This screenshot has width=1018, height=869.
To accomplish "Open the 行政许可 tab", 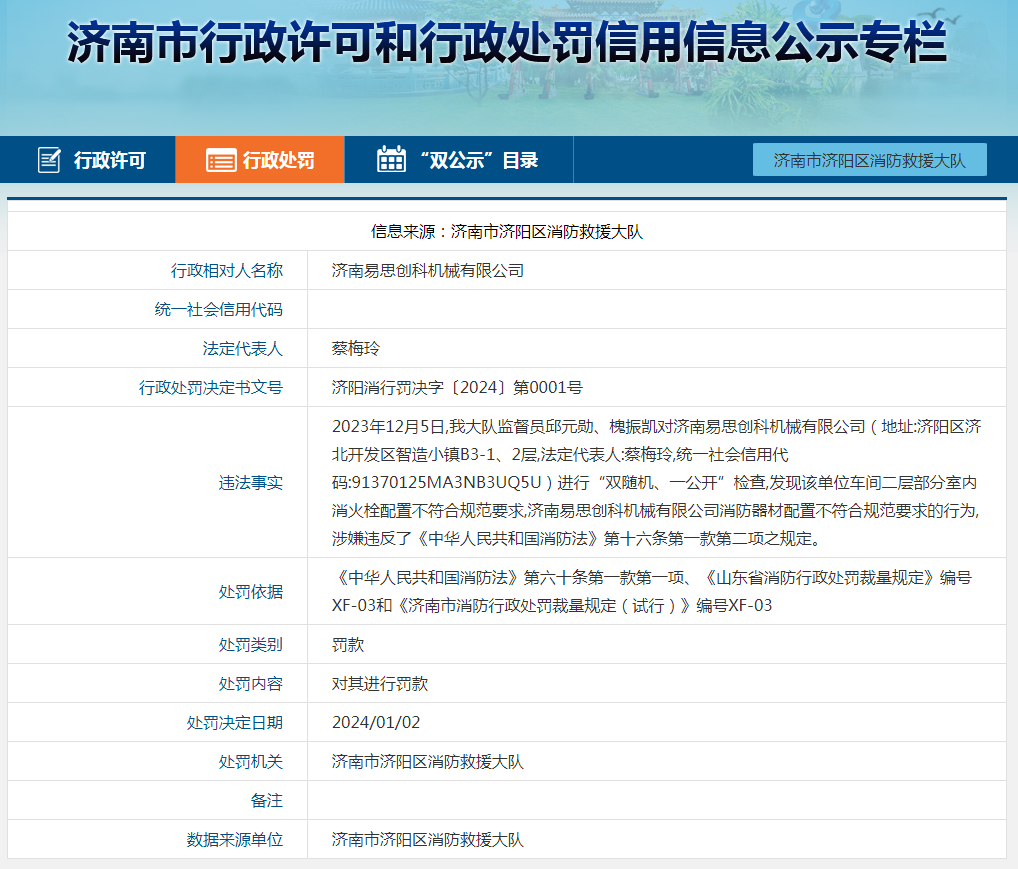I will [88, 160].
